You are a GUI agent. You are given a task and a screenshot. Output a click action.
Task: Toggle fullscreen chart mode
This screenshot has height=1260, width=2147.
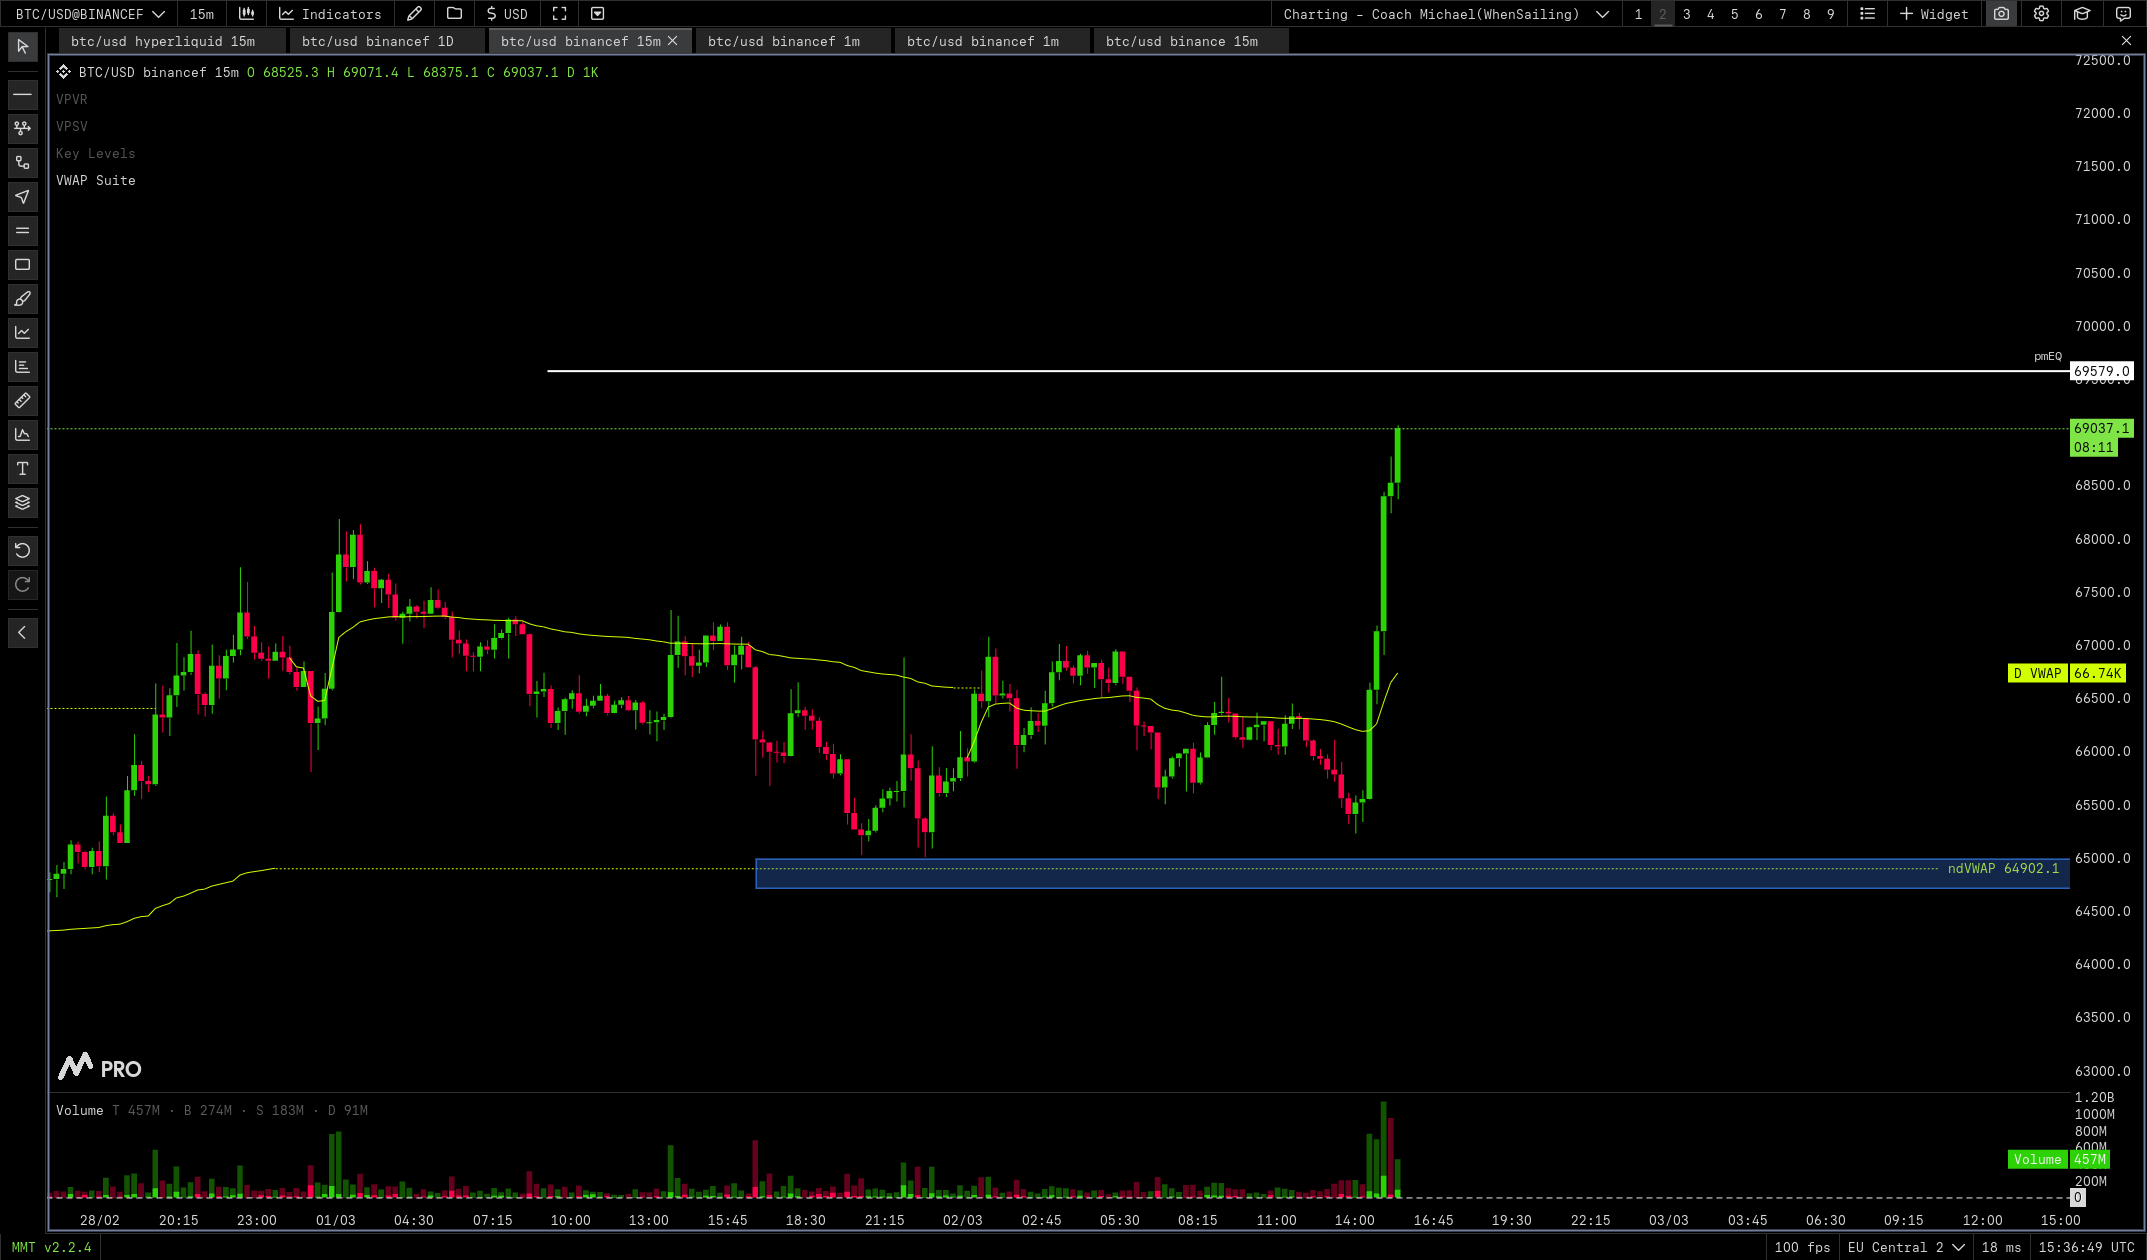pyautogui.click(x=559, y=14)
